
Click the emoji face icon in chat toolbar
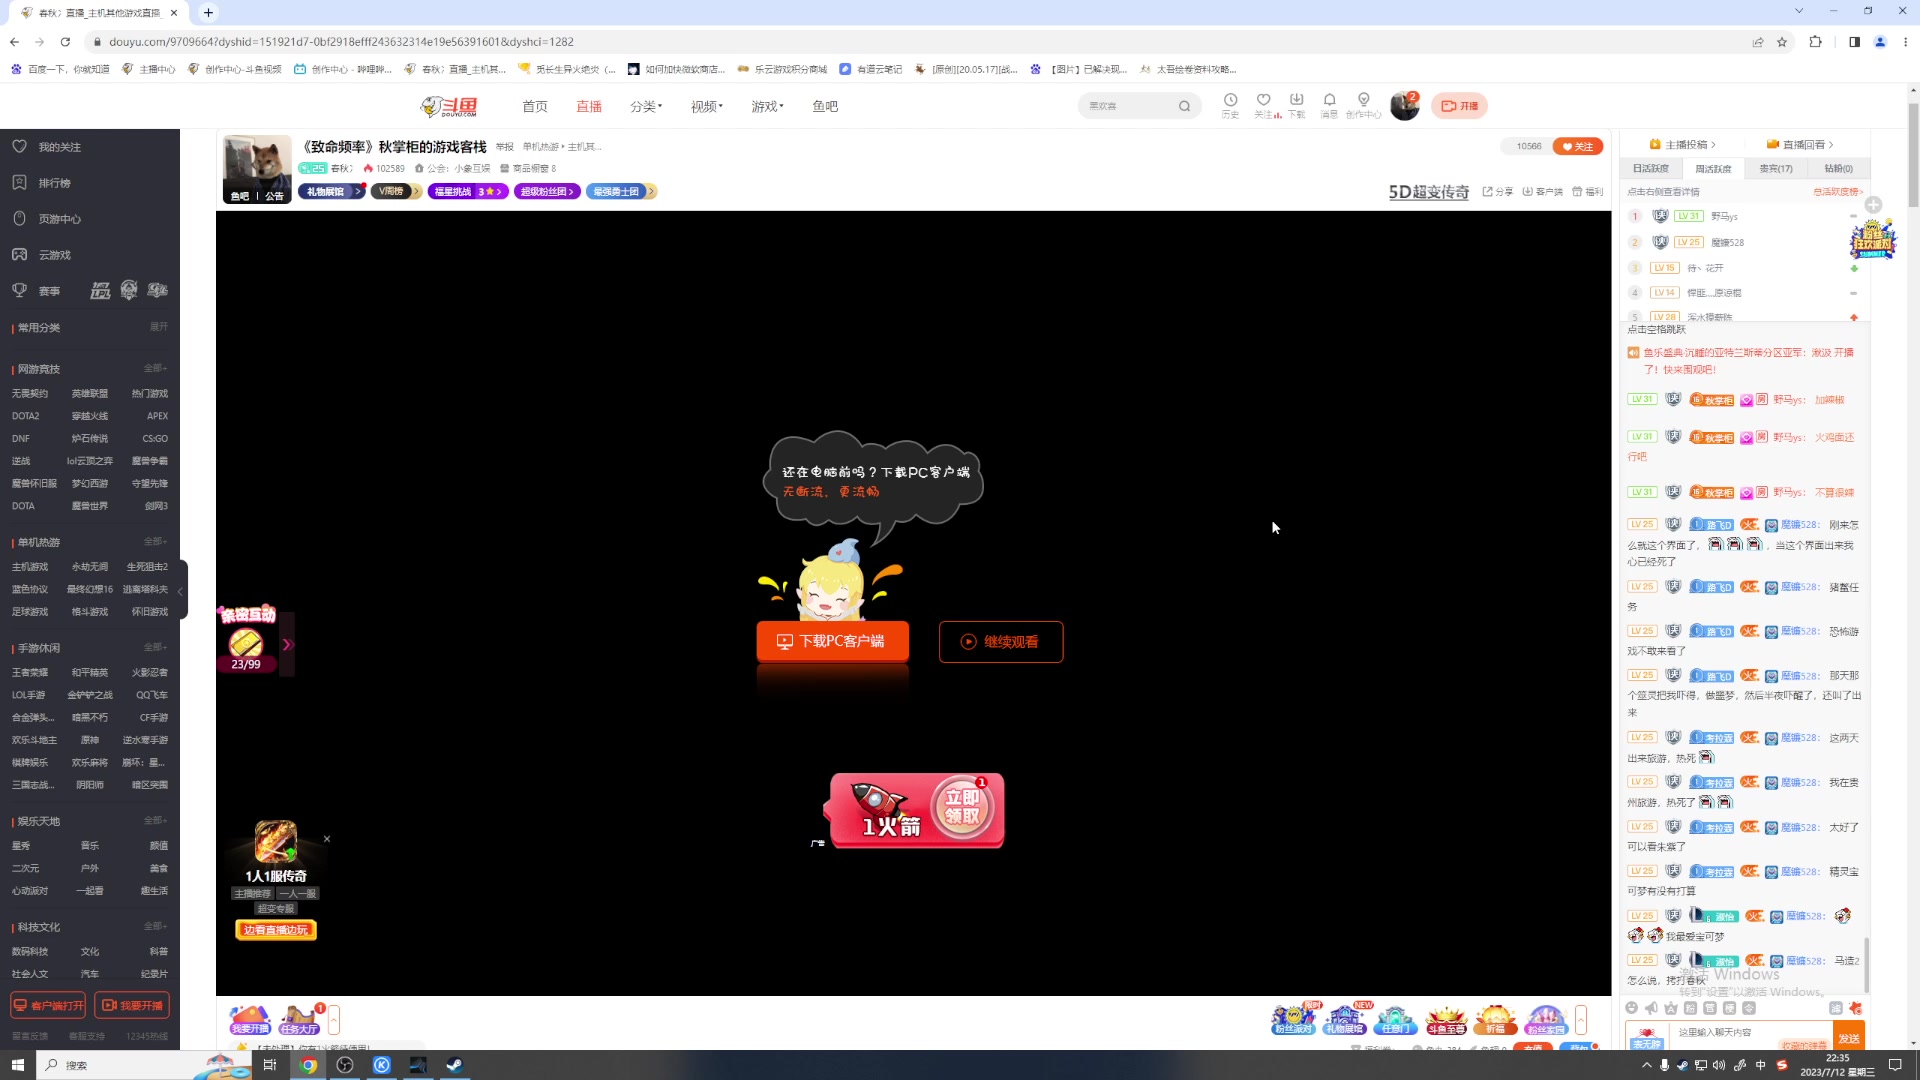[x=1632, y=1008]
